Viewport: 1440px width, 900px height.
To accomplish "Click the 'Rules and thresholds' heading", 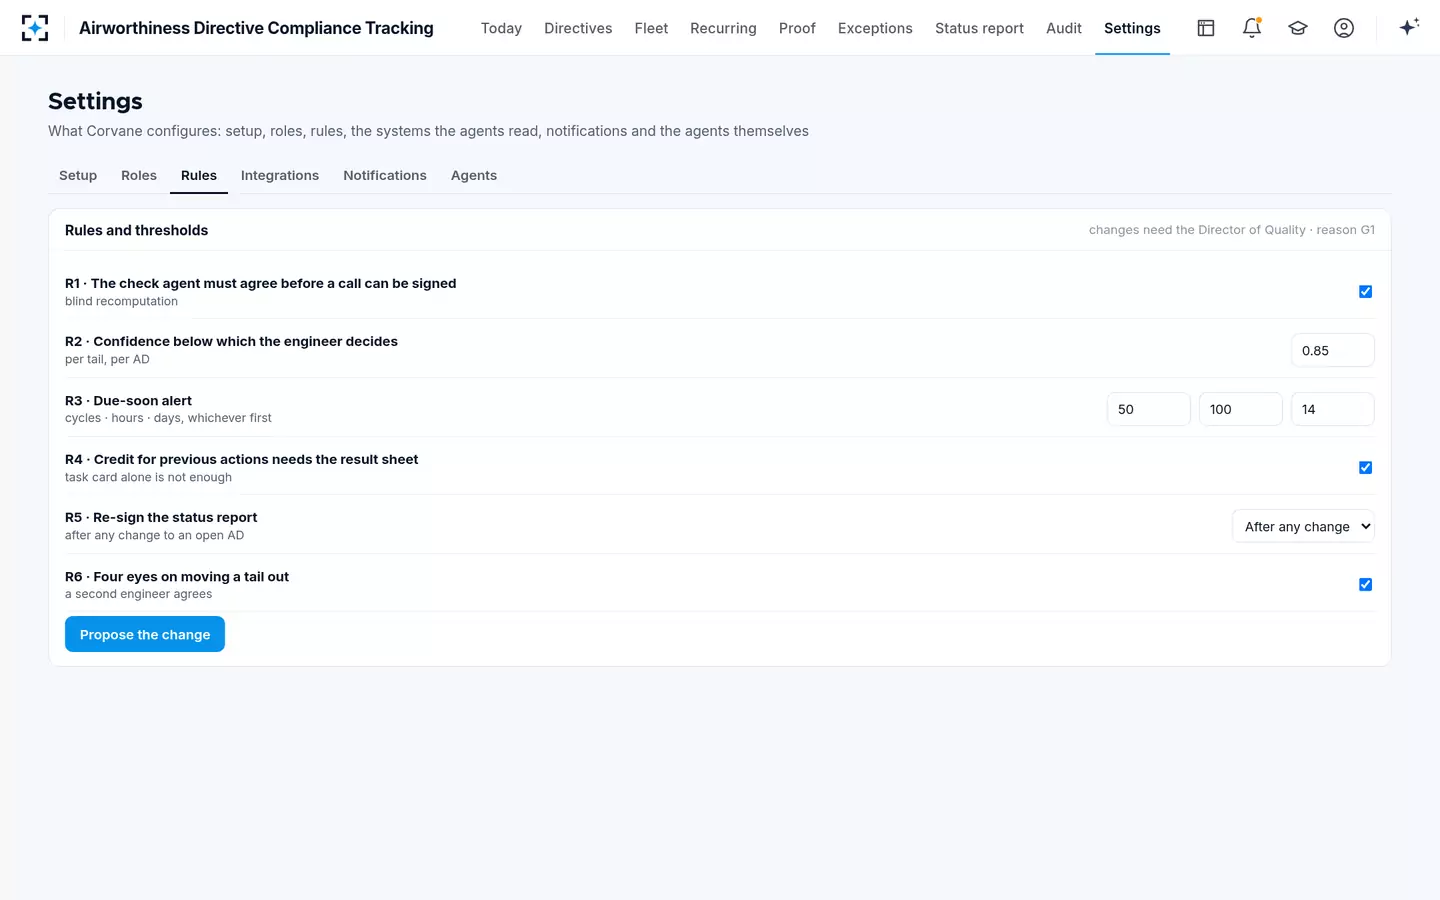I will [x=137, y=230].
